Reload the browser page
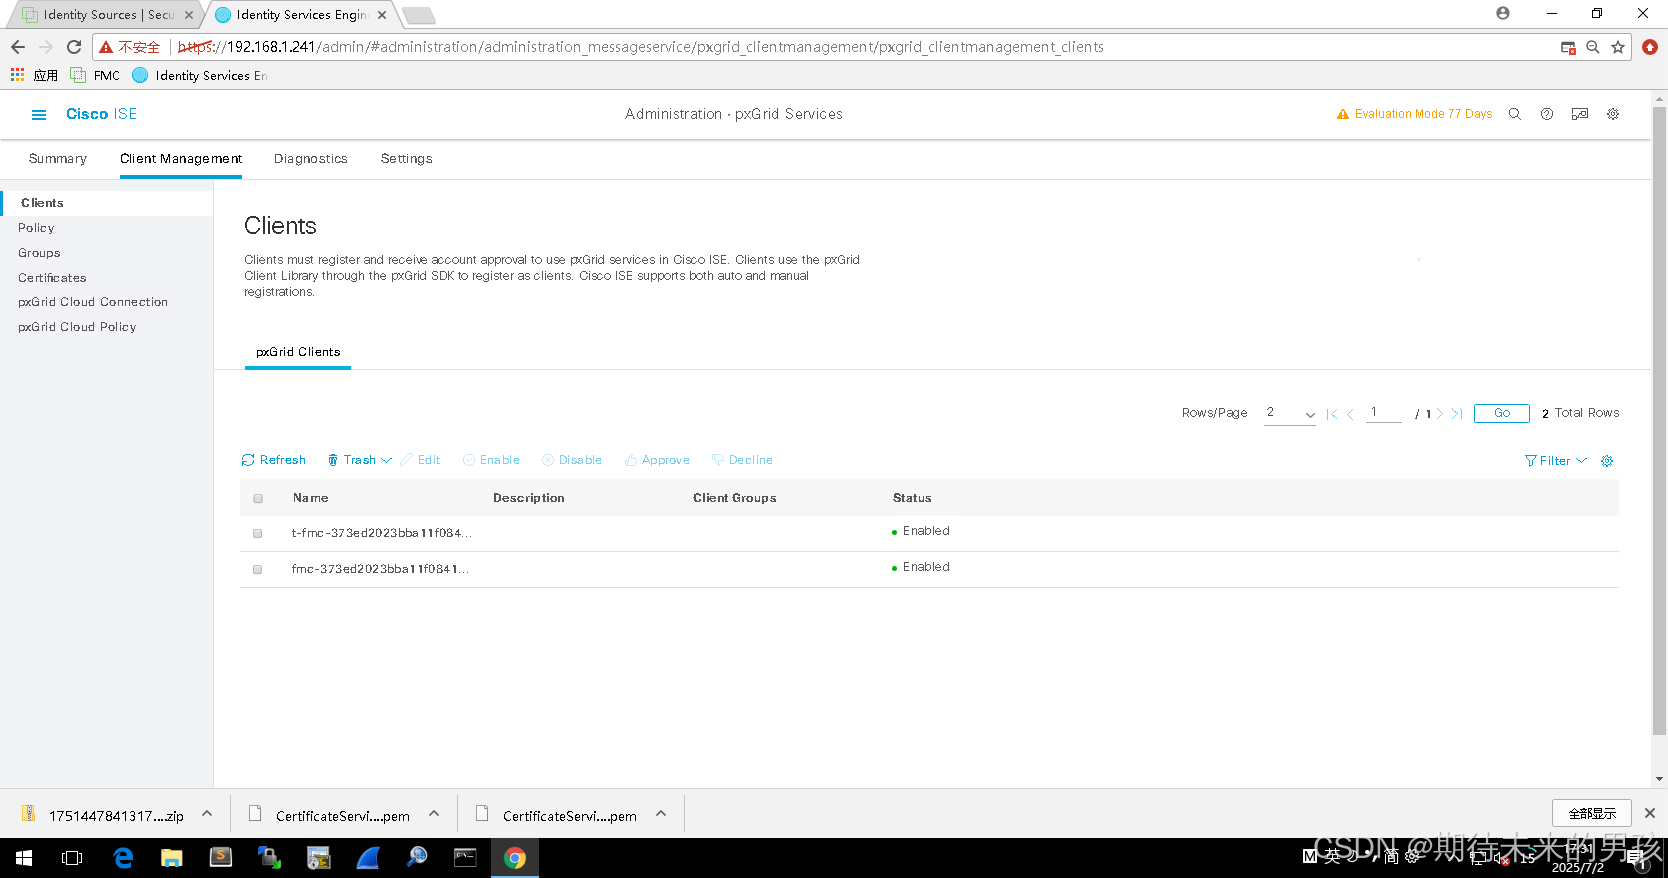Screen dimensions: 1668x878 [x=74, y=47]
